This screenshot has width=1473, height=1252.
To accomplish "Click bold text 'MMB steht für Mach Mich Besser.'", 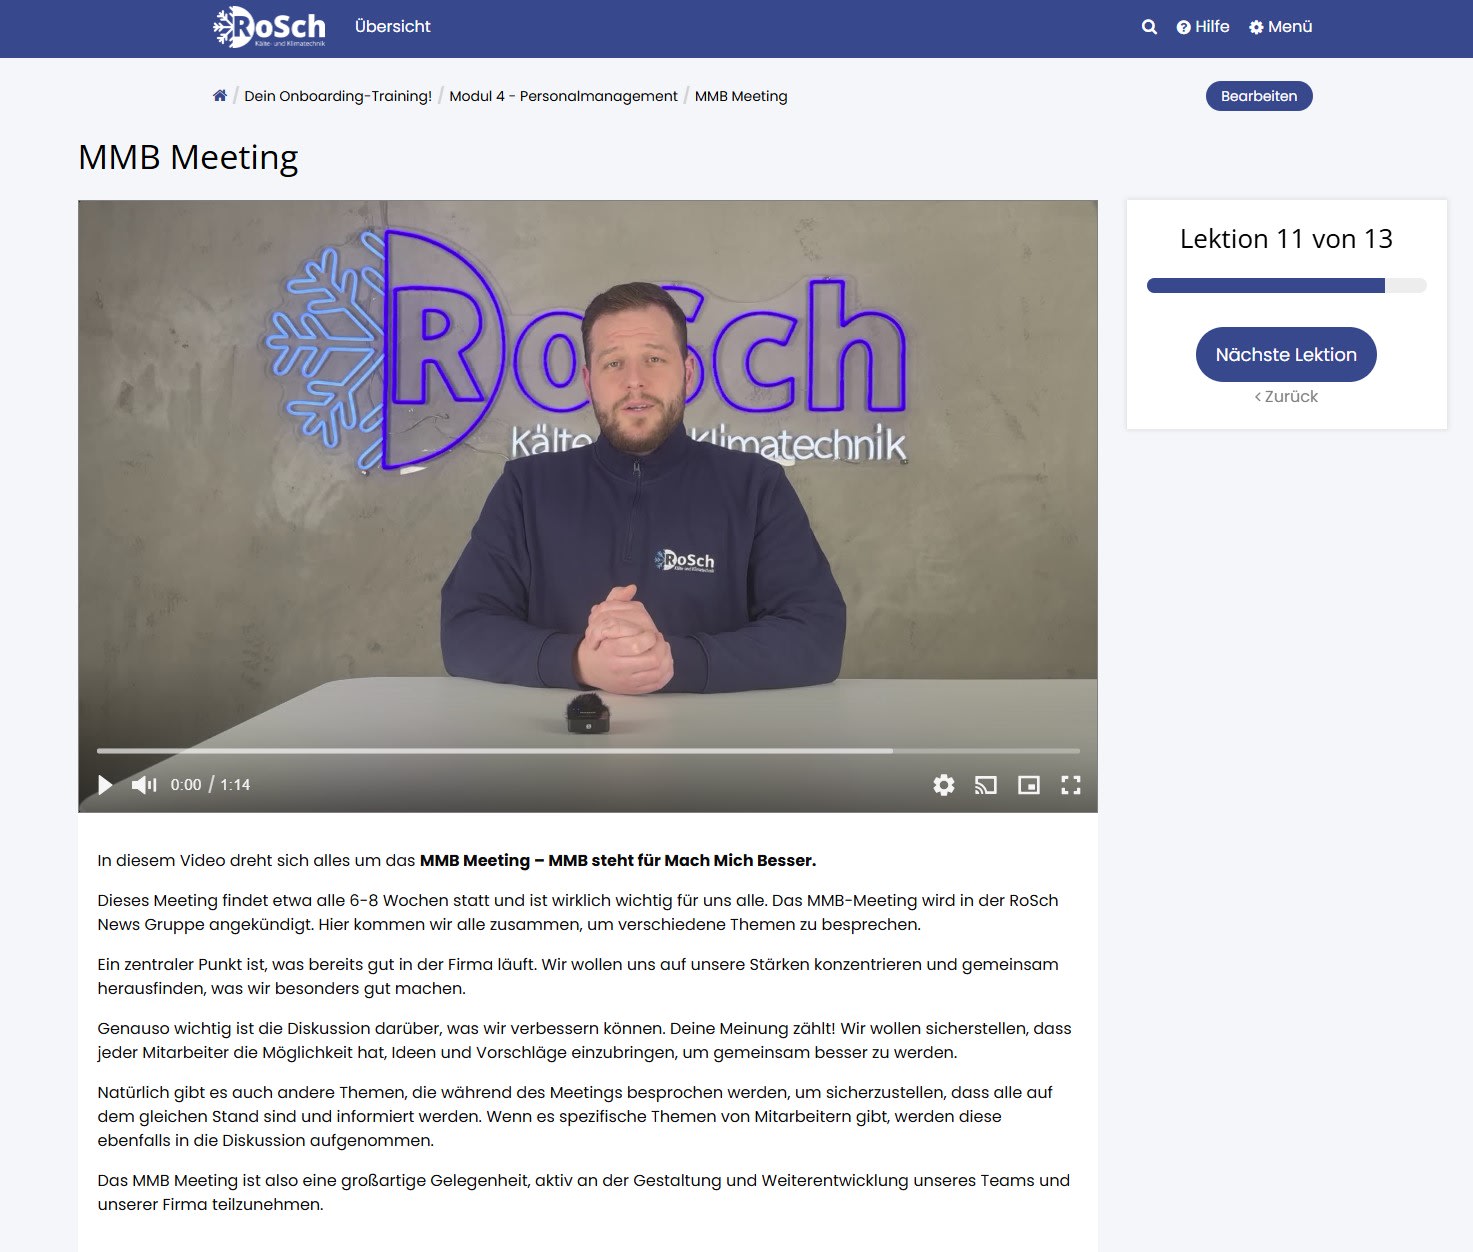I will [682, 860].
